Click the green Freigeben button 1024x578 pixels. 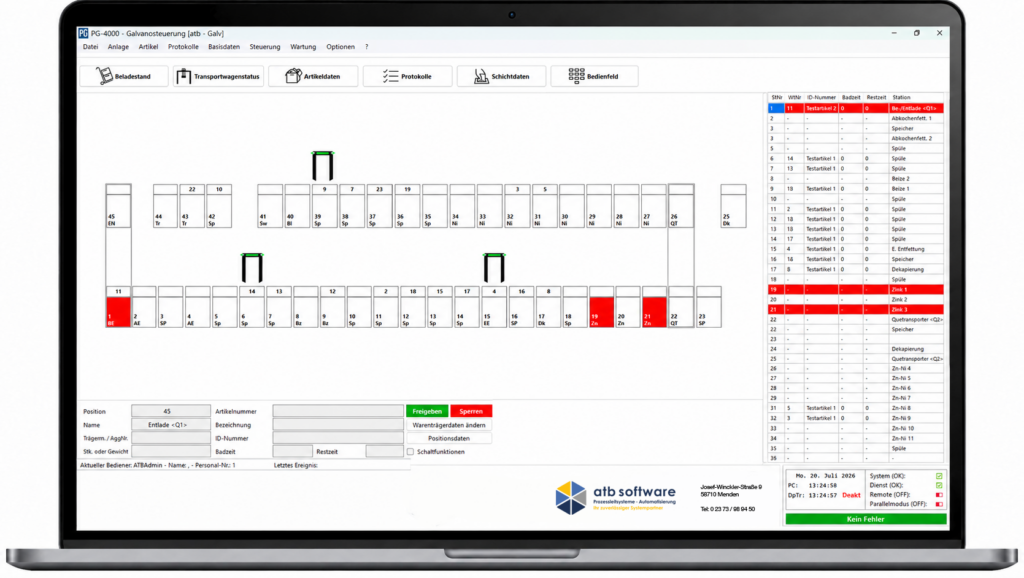[427, 411]
